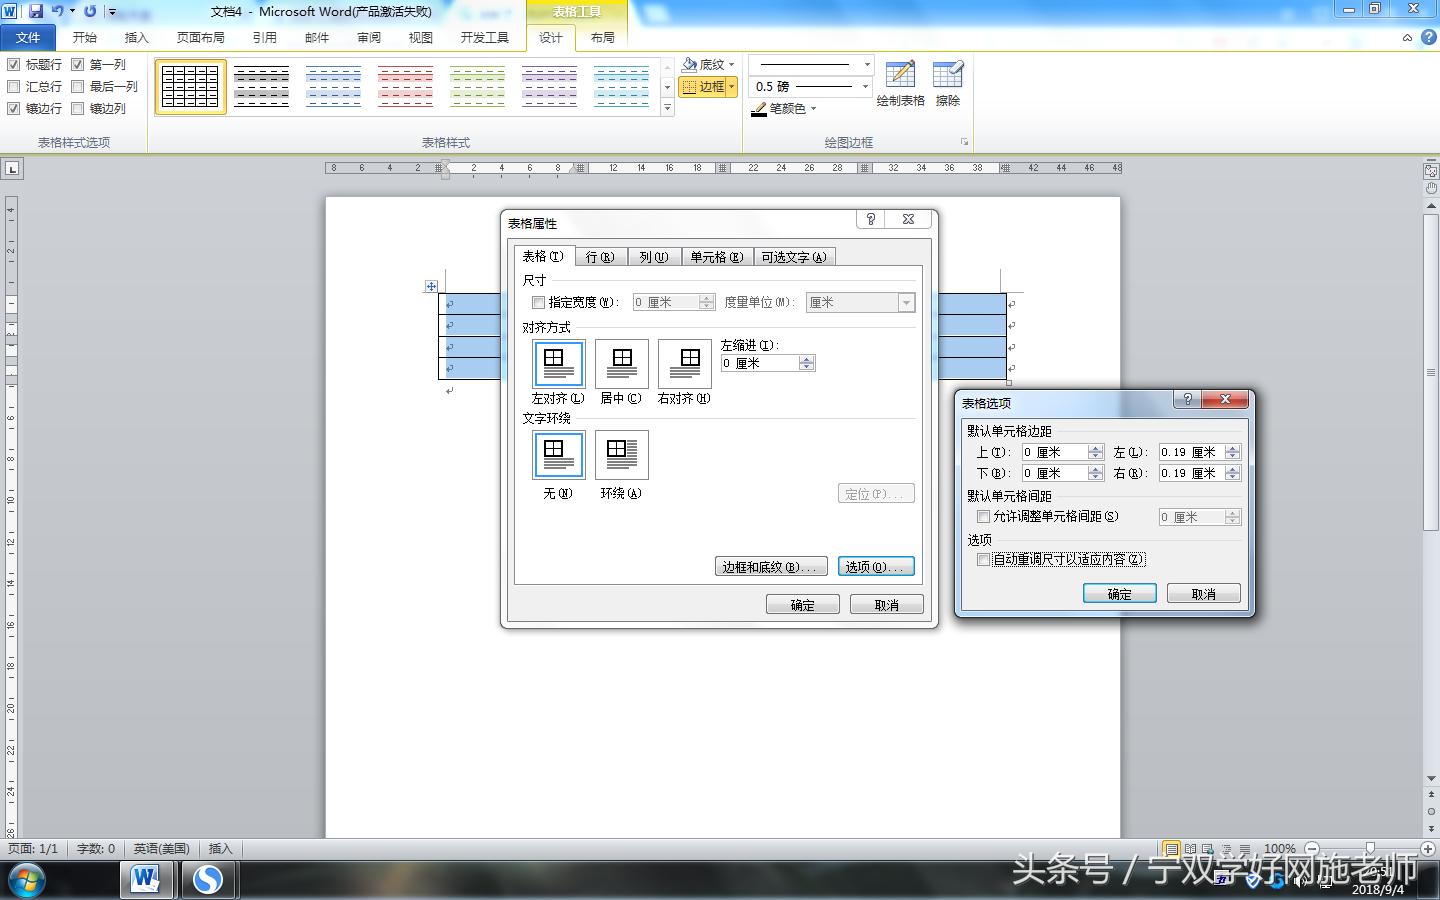The height and width of the screenshot is (900, 1440).
Task: Switch to the Row (行) tab
Action: click(x=600, y=257)
